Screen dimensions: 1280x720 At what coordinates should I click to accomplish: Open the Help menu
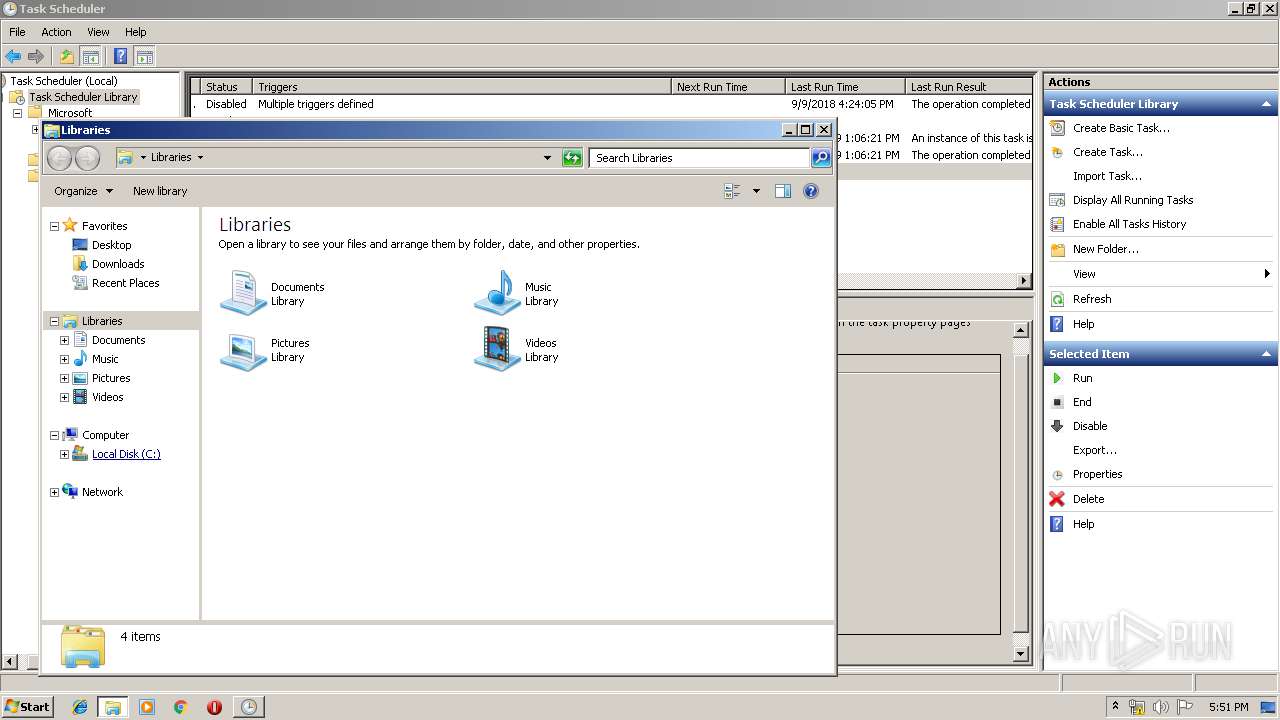click(x=135, y=32)
